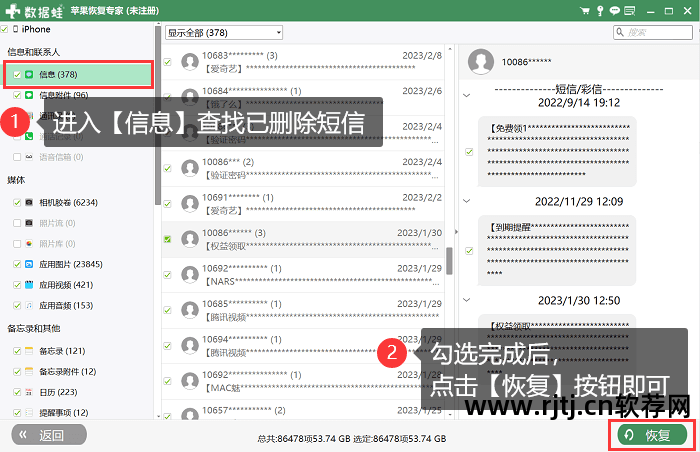Focus the 搜索 search input field
The height and width of the screenshot is (452, 700).
[653, 32]
